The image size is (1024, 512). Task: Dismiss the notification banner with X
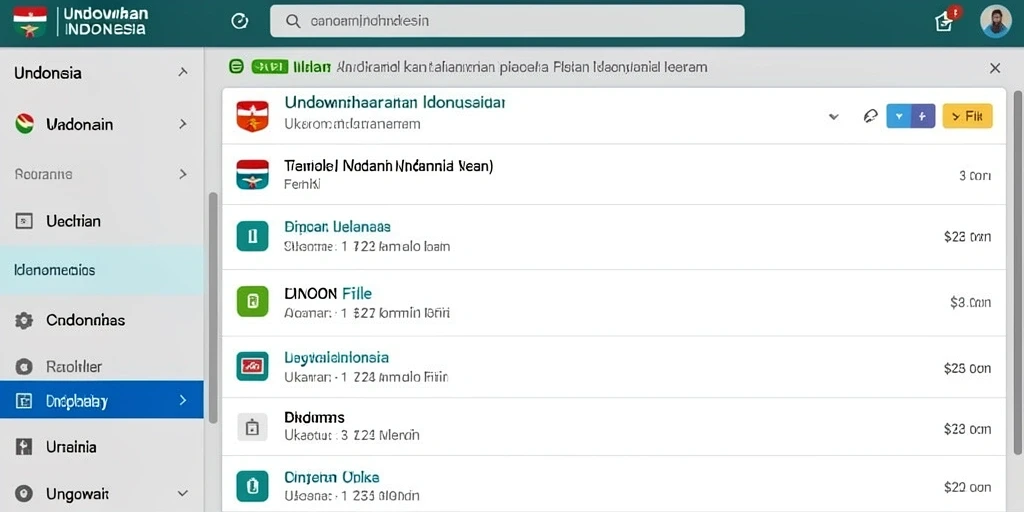(x=995, y=67)
